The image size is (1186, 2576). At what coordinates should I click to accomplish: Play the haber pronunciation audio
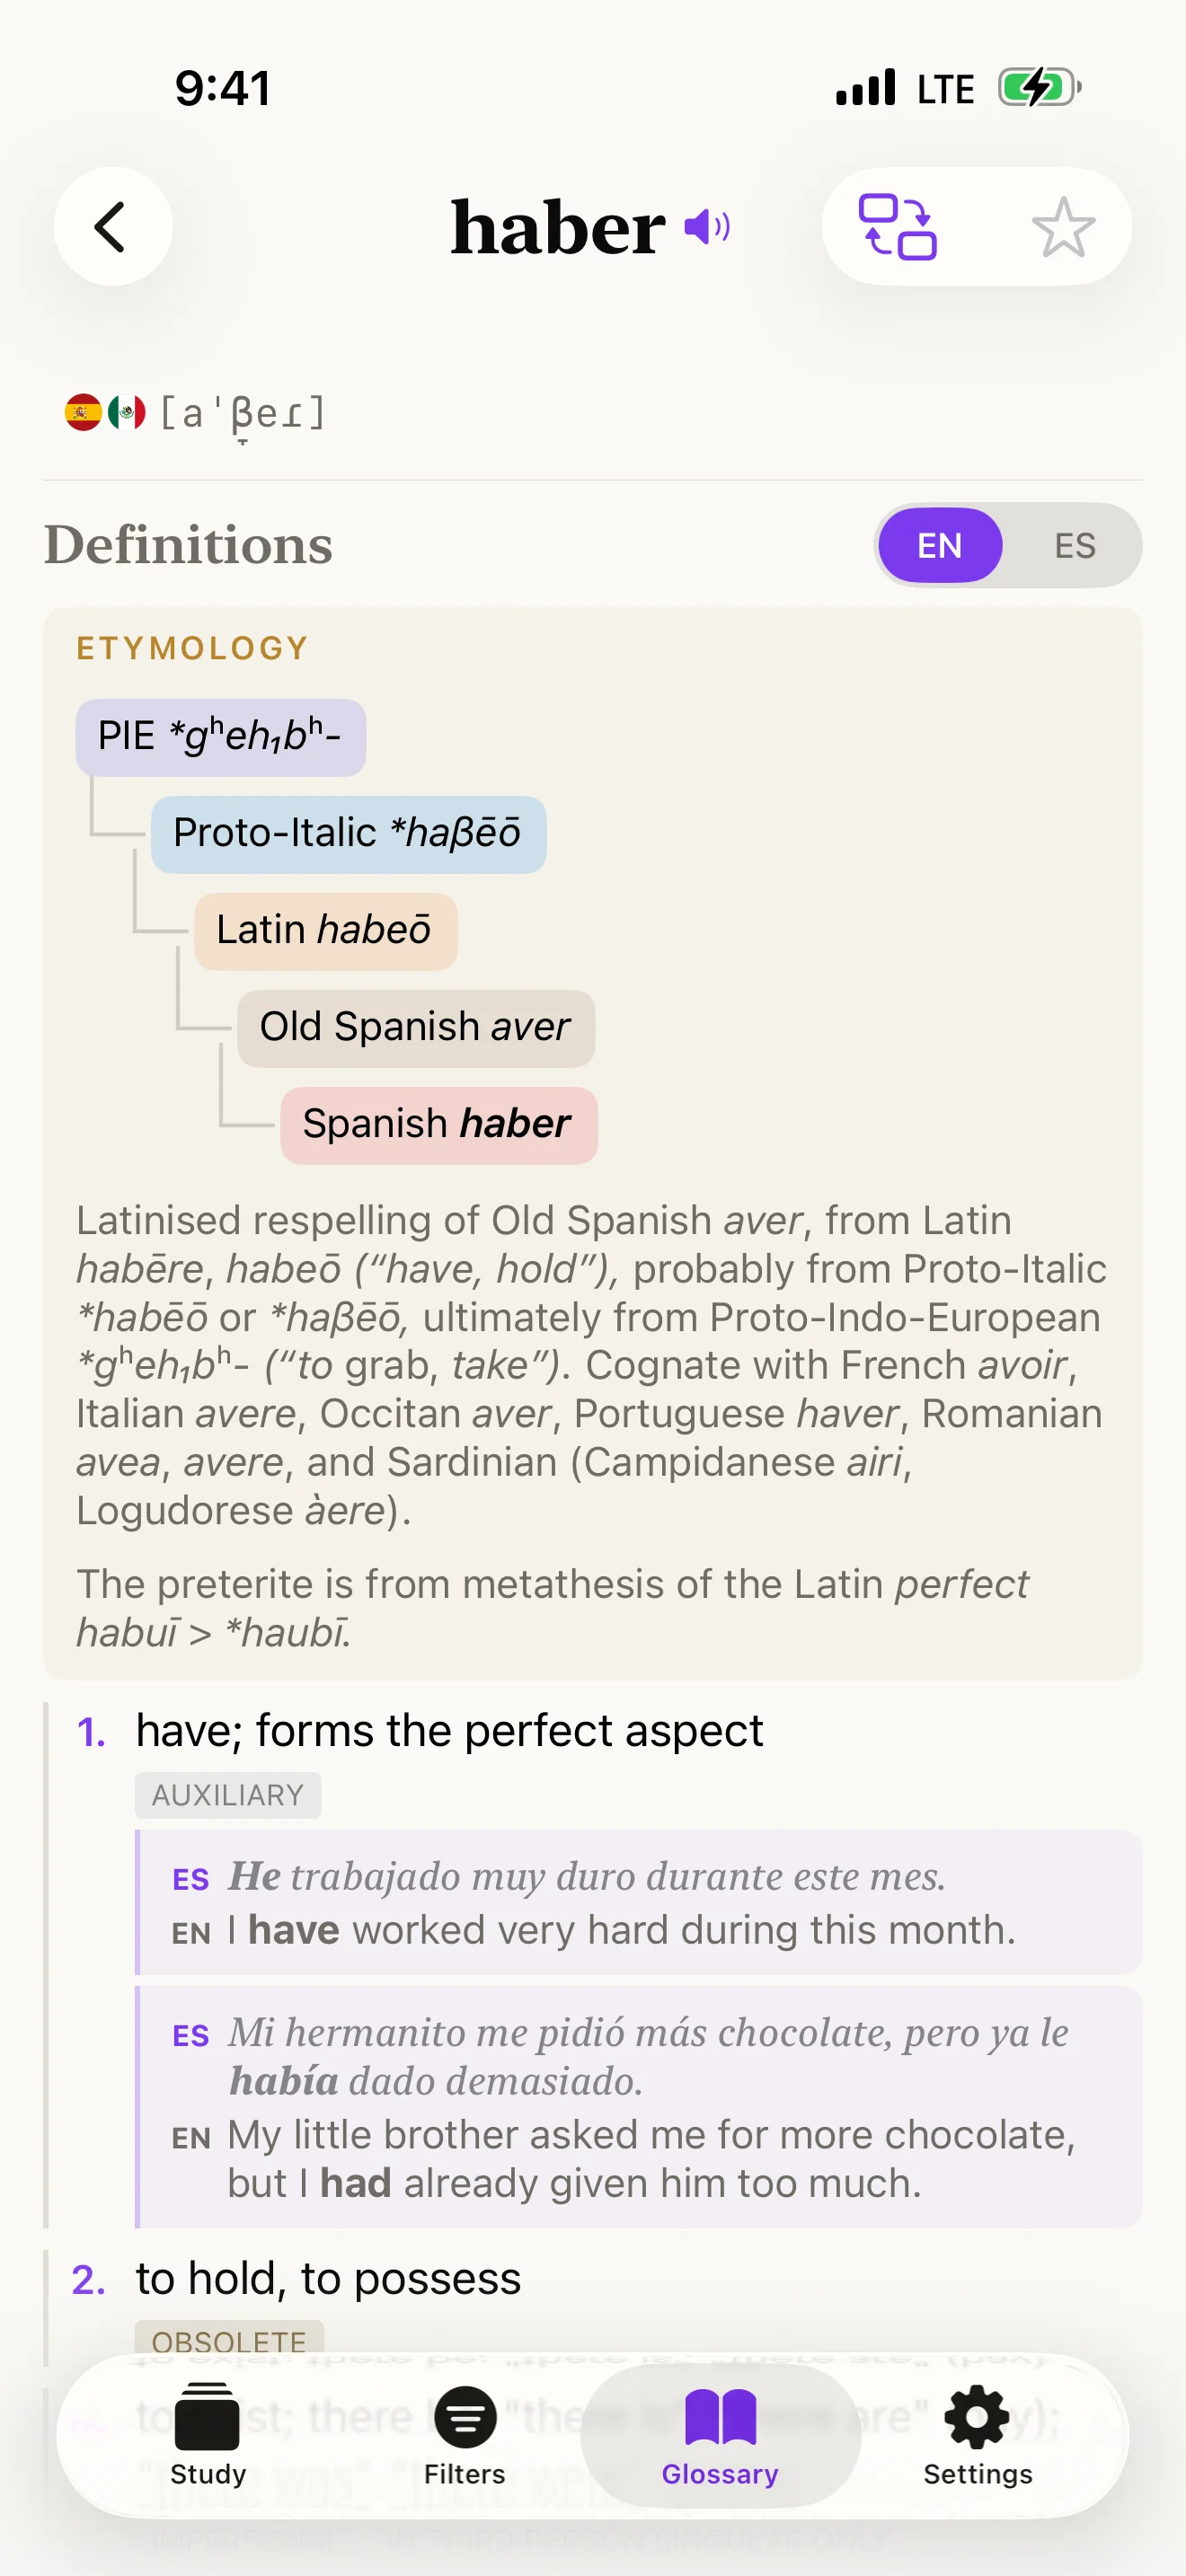[x=707, y=227]
